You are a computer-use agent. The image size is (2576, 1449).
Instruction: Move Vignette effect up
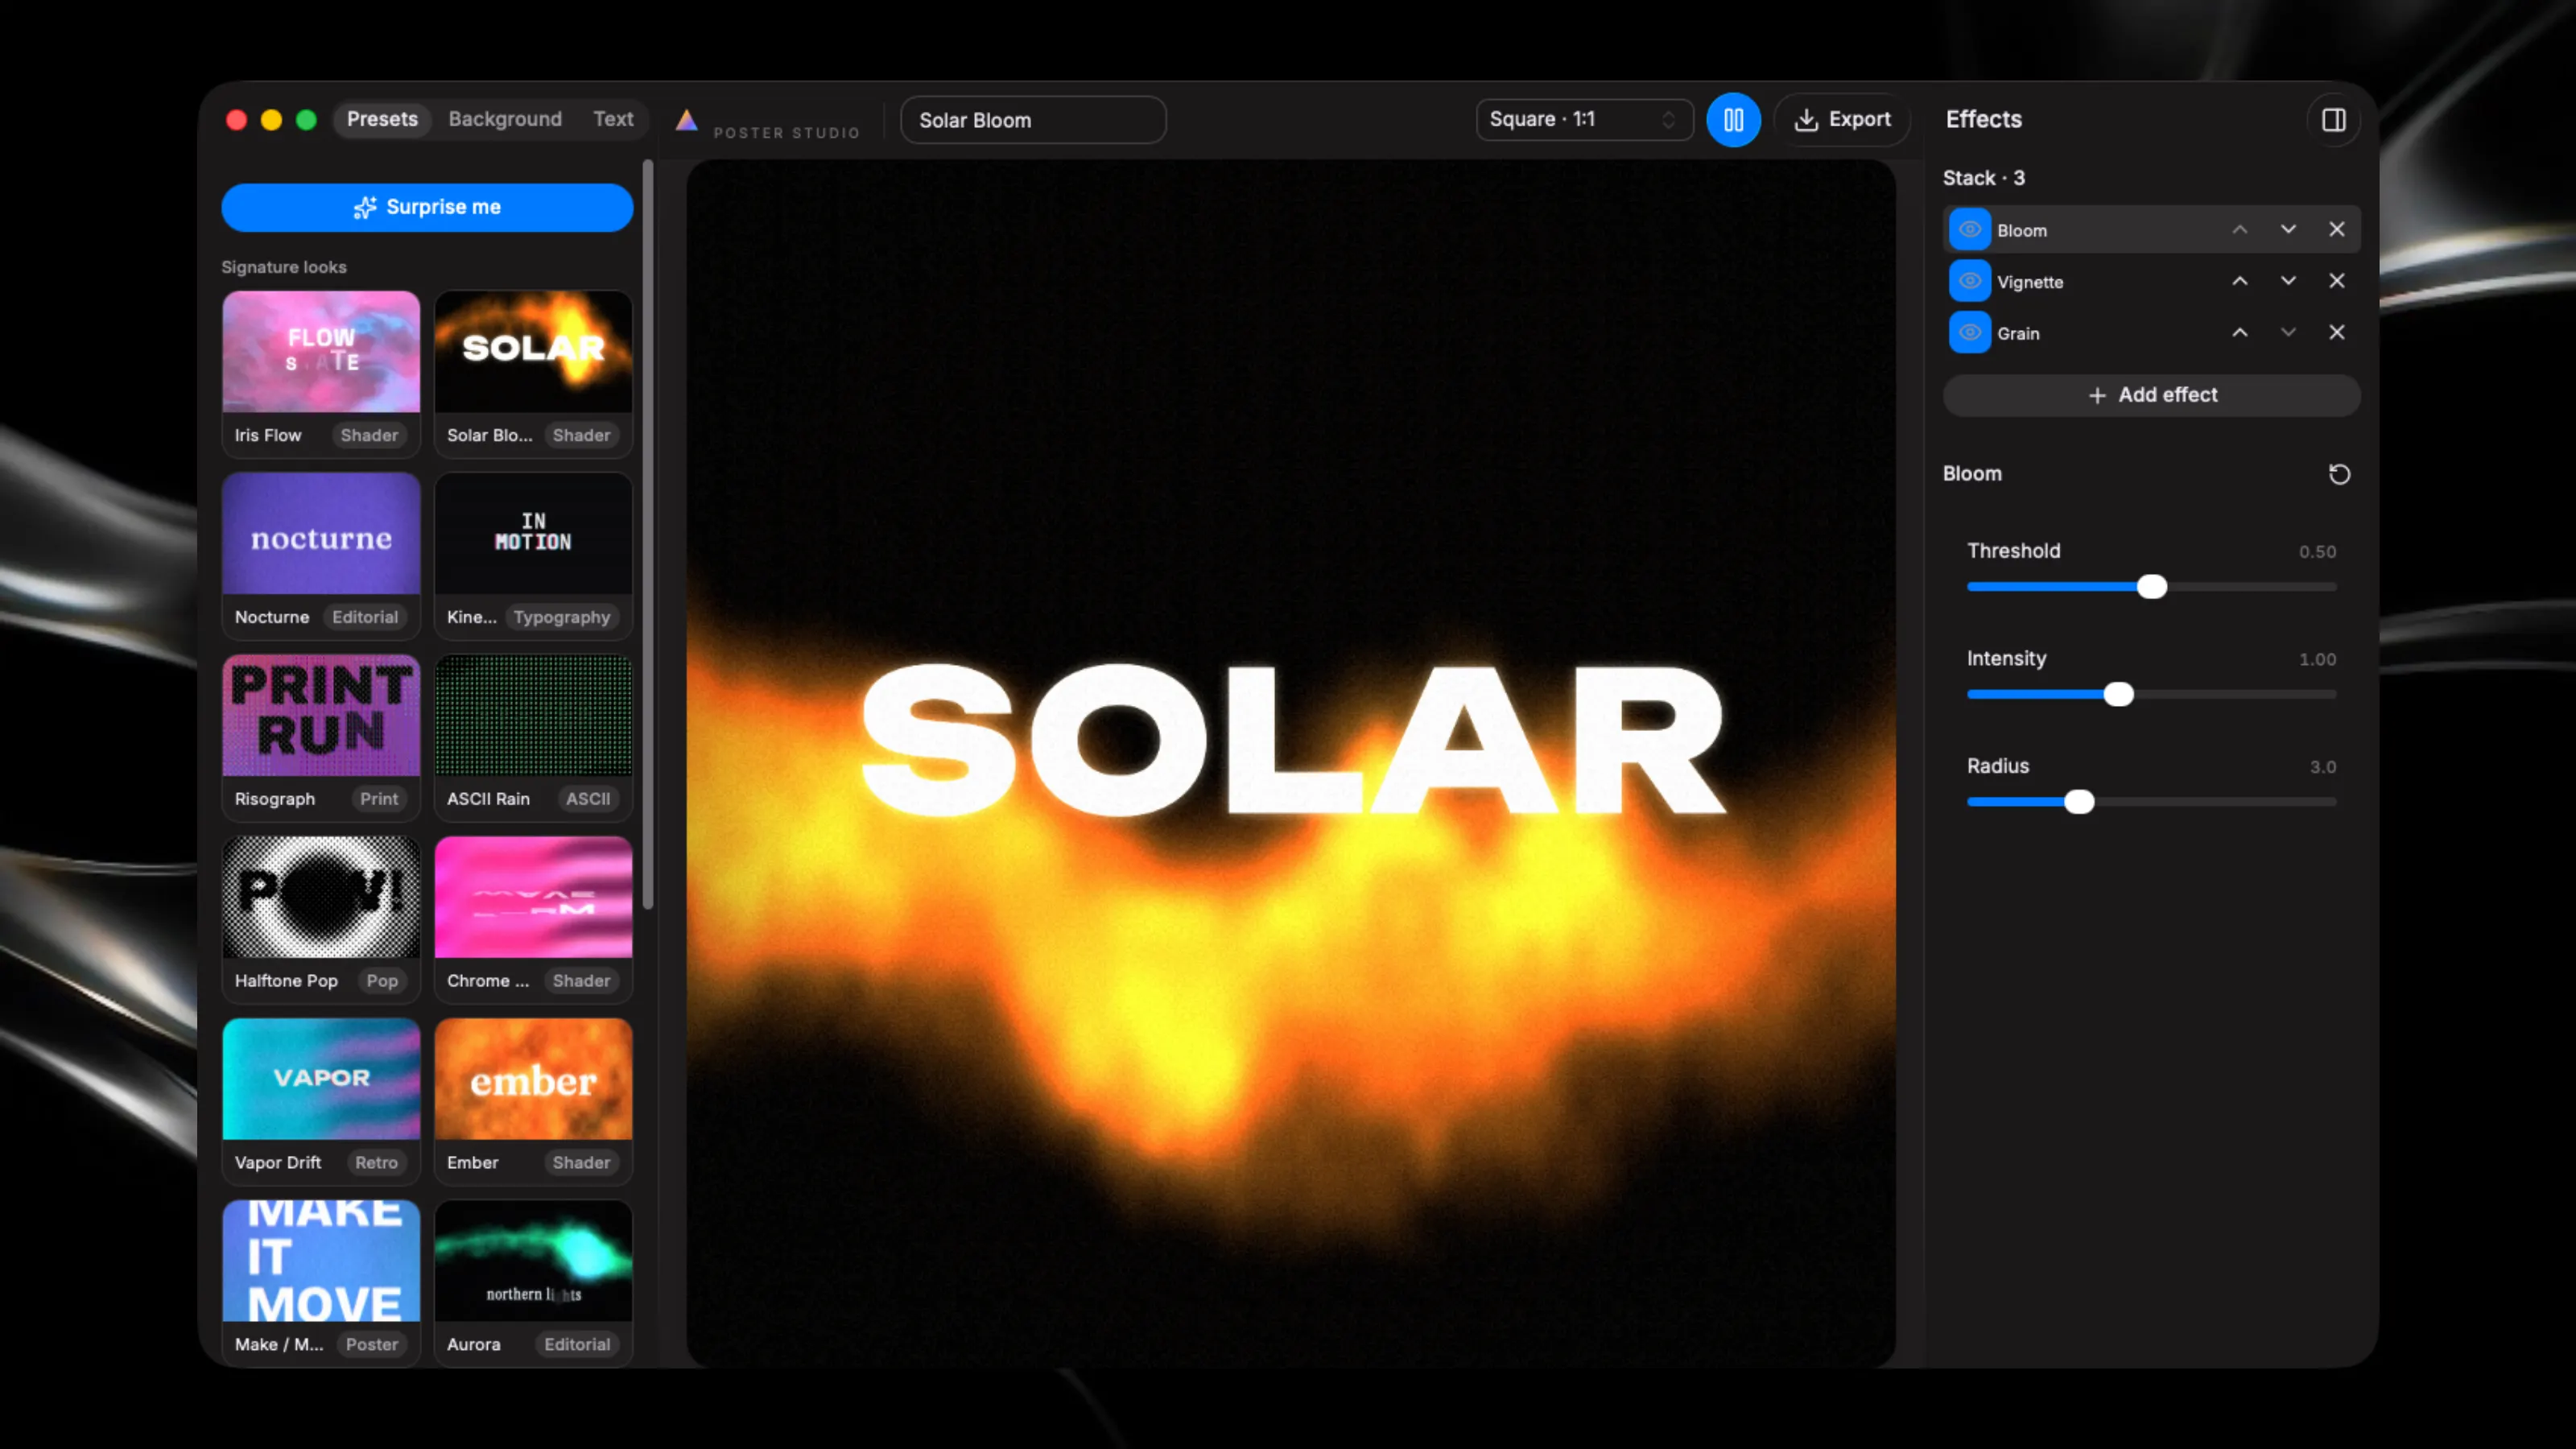pyautogui.click(x=2240, y=281)
